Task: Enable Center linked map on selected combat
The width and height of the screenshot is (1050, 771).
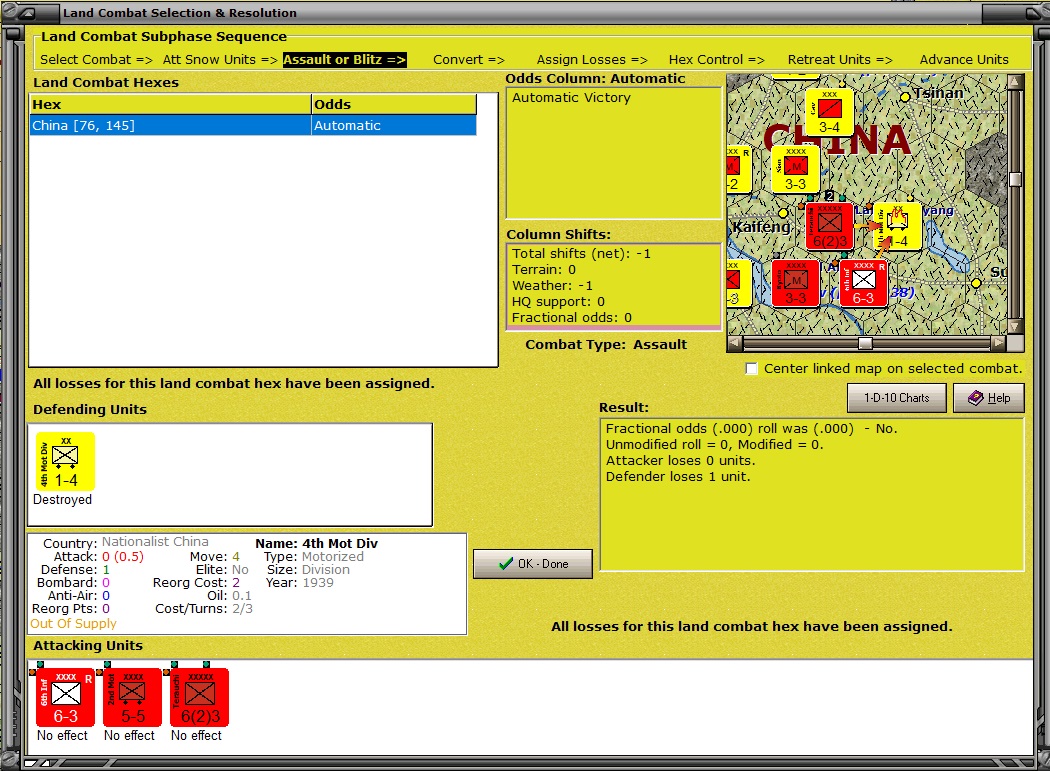Action: [x=751, y=368]
